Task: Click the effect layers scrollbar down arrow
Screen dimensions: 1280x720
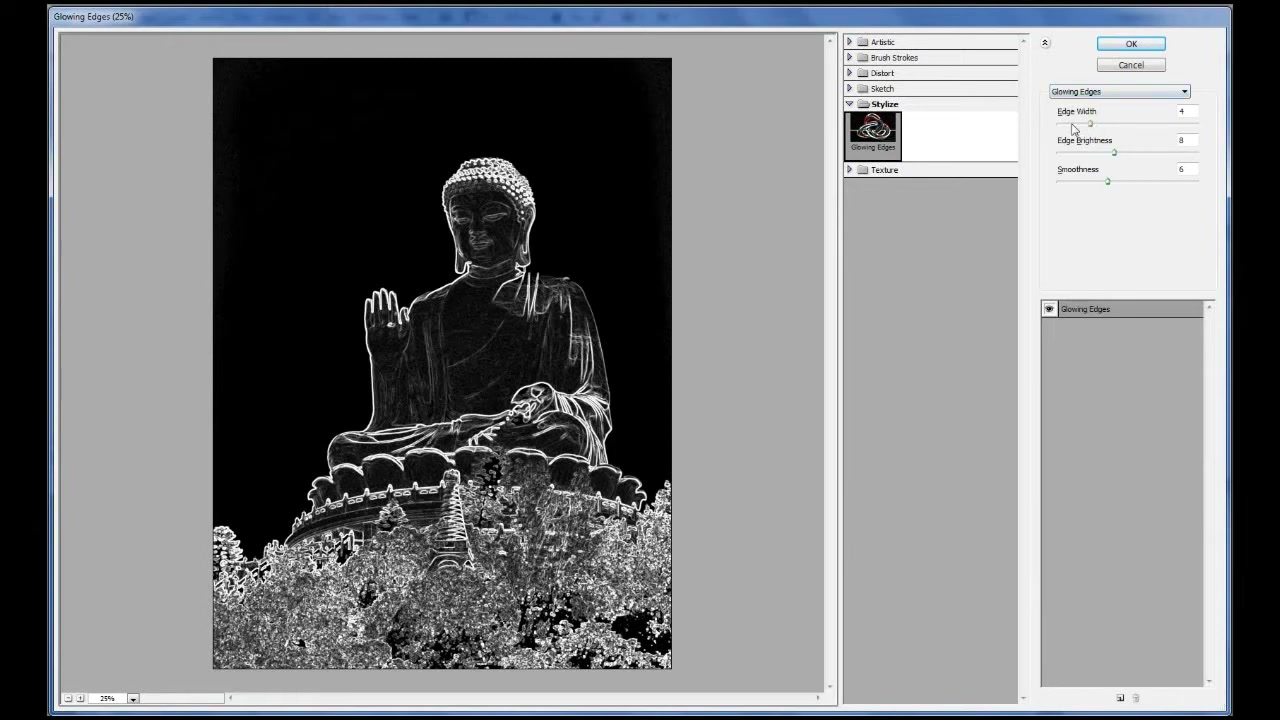Action: (1209, 682)
